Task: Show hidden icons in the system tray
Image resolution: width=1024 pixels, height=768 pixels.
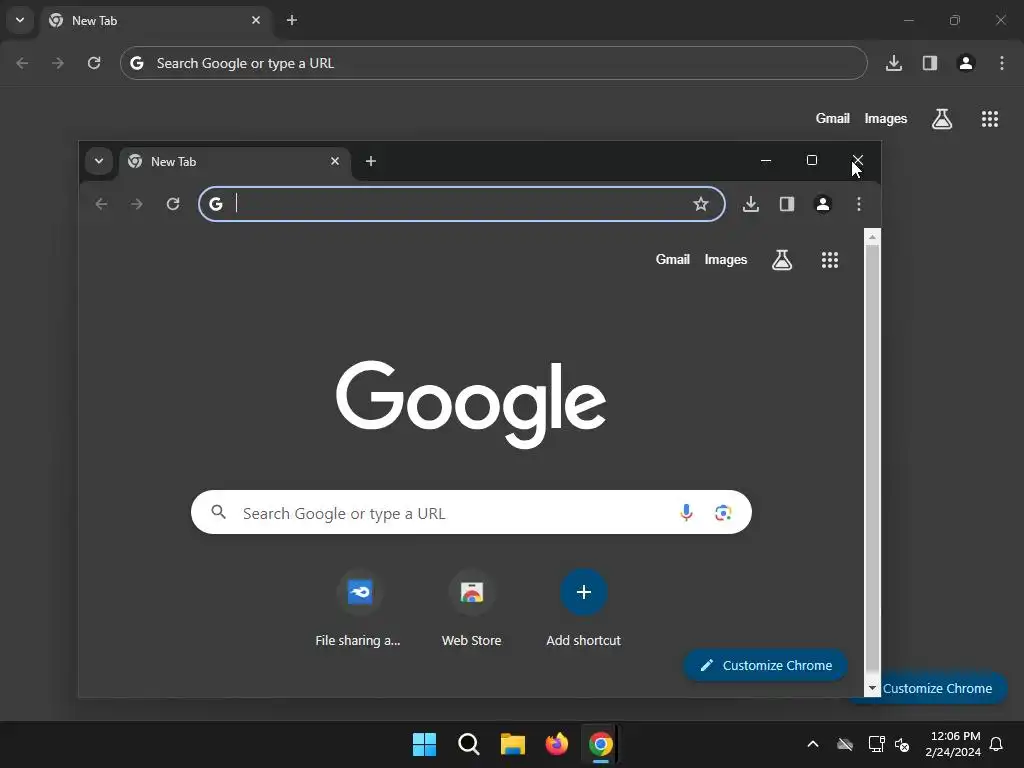Action: tap(812, 744)
